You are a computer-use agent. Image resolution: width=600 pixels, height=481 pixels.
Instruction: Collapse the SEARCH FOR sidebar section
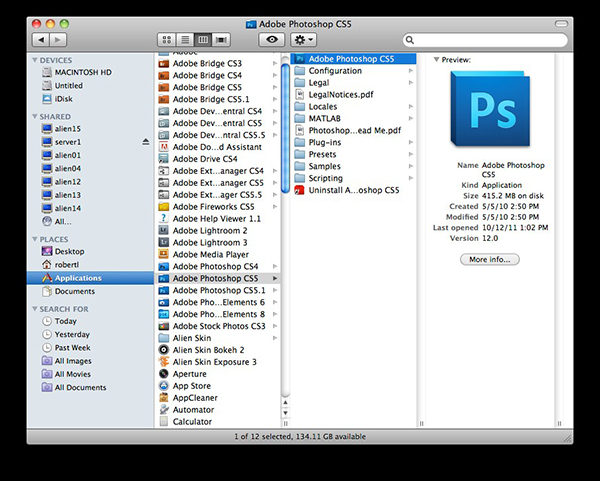click(x=35, y=309)
